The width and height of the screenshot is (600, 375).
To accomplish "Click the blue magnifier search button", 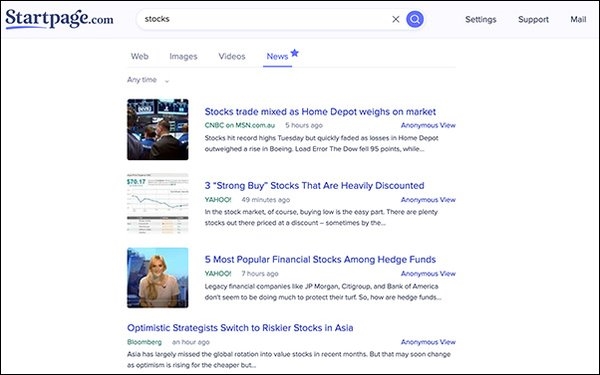I will [x=415, y=19].
